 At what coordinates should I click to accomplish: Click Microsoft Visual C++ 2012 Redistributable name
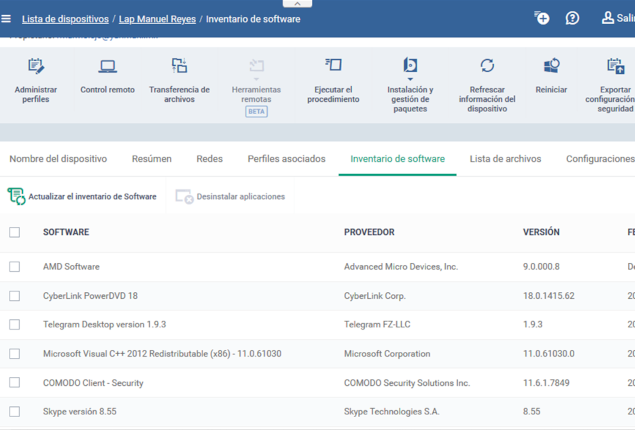[x=162, y=353]
